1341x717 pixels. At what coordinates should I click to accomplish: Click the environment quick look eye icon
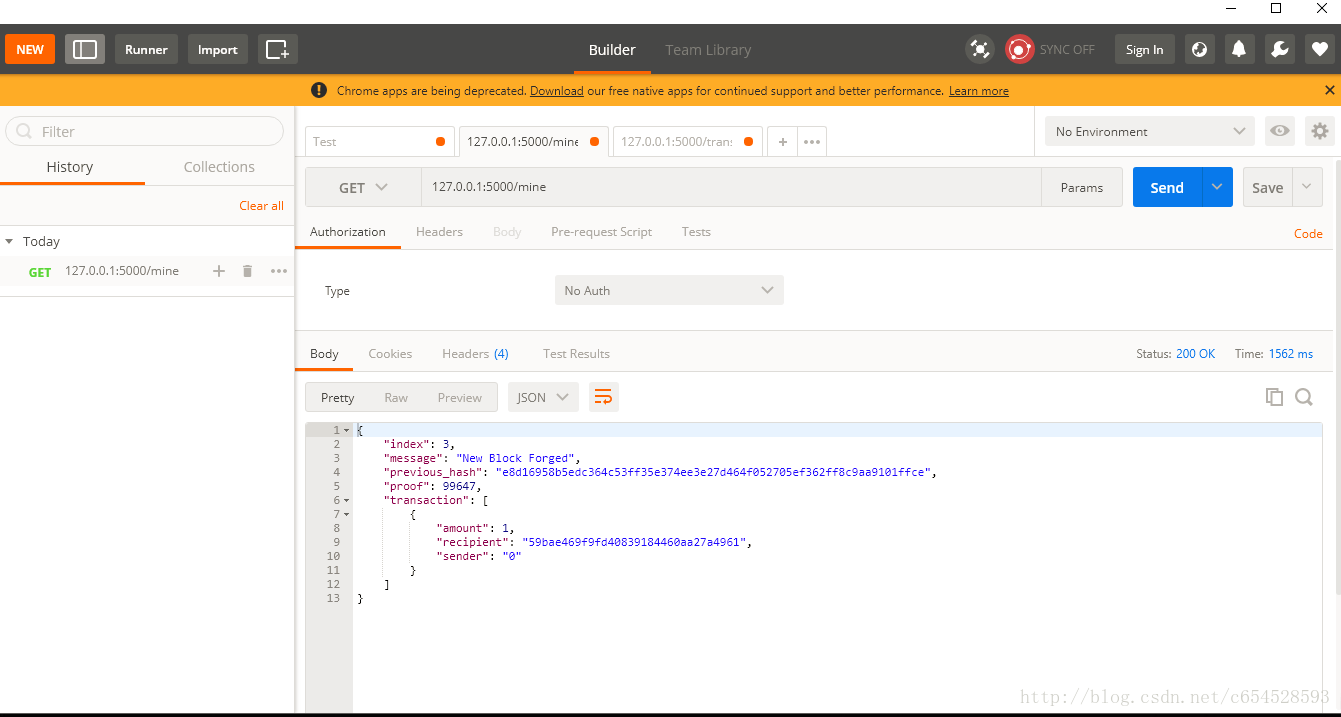tap(1278, 131)
